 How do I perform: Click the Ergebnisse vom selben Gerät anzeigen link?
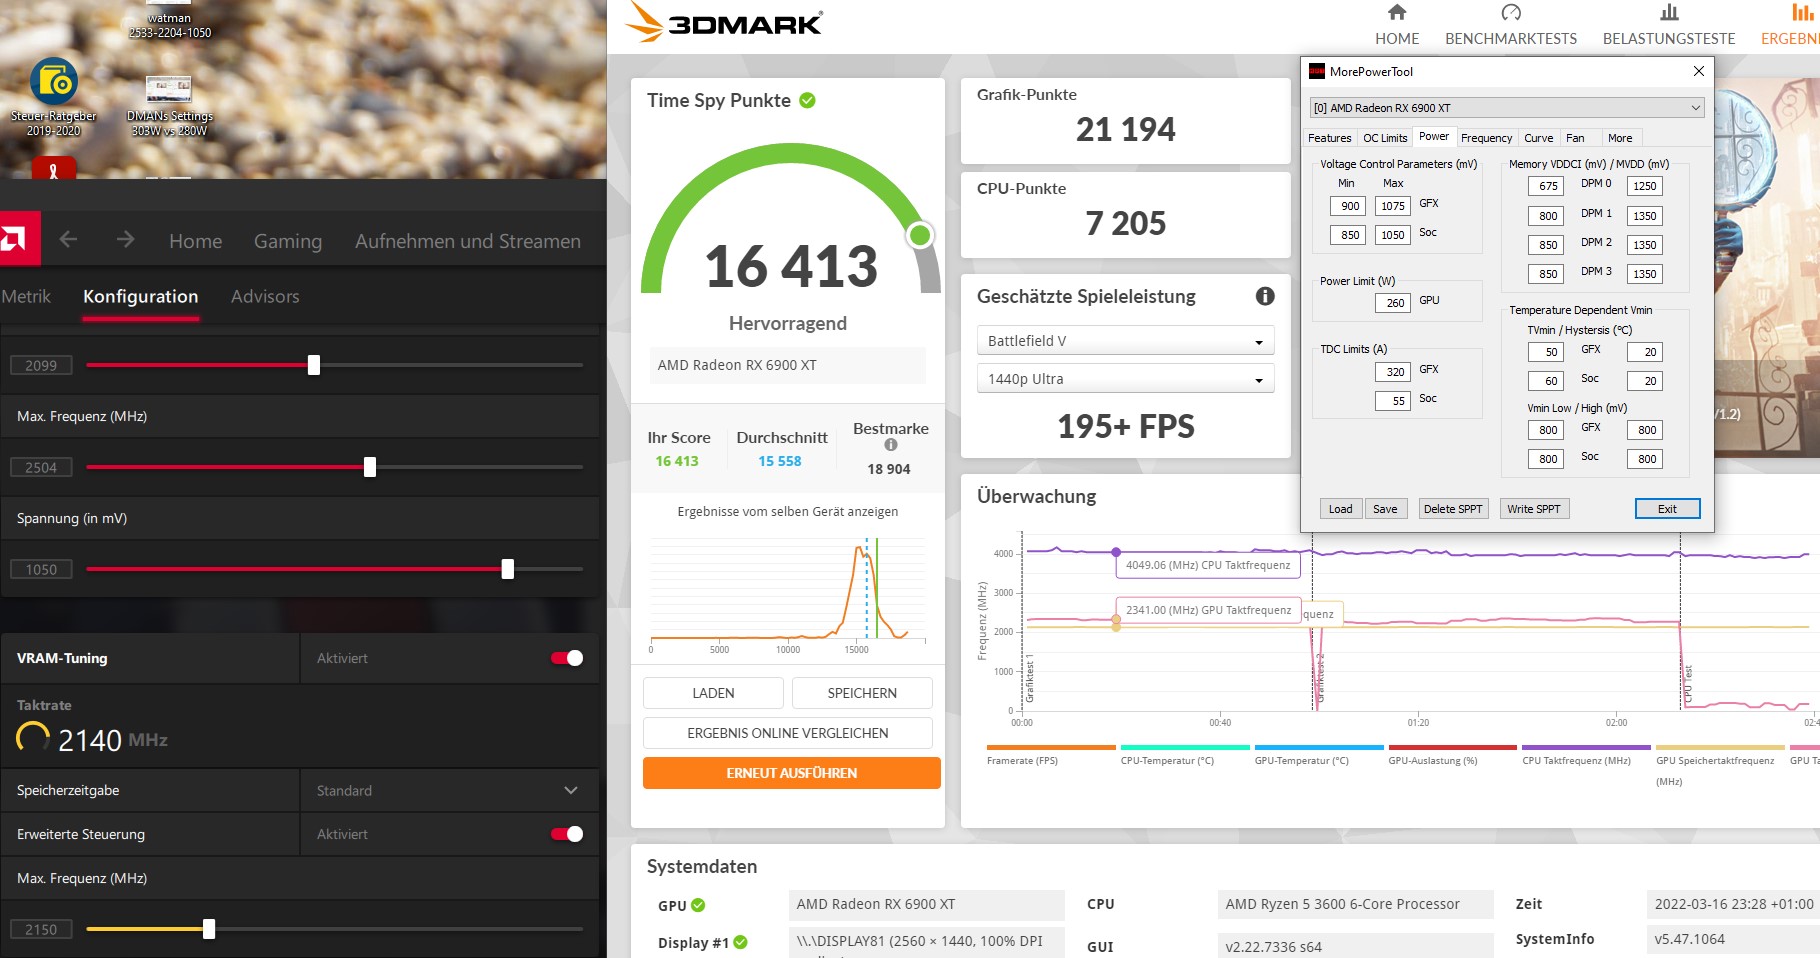click(788, 512)
